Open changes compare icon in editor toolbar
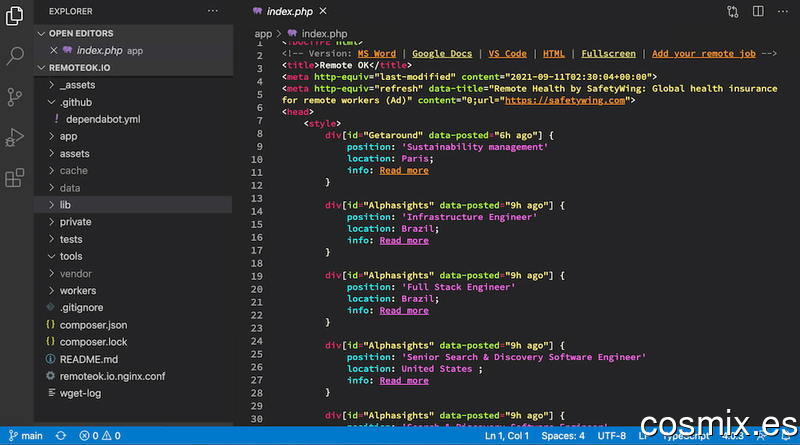The image size is (800, 445). tap(733, 11)
